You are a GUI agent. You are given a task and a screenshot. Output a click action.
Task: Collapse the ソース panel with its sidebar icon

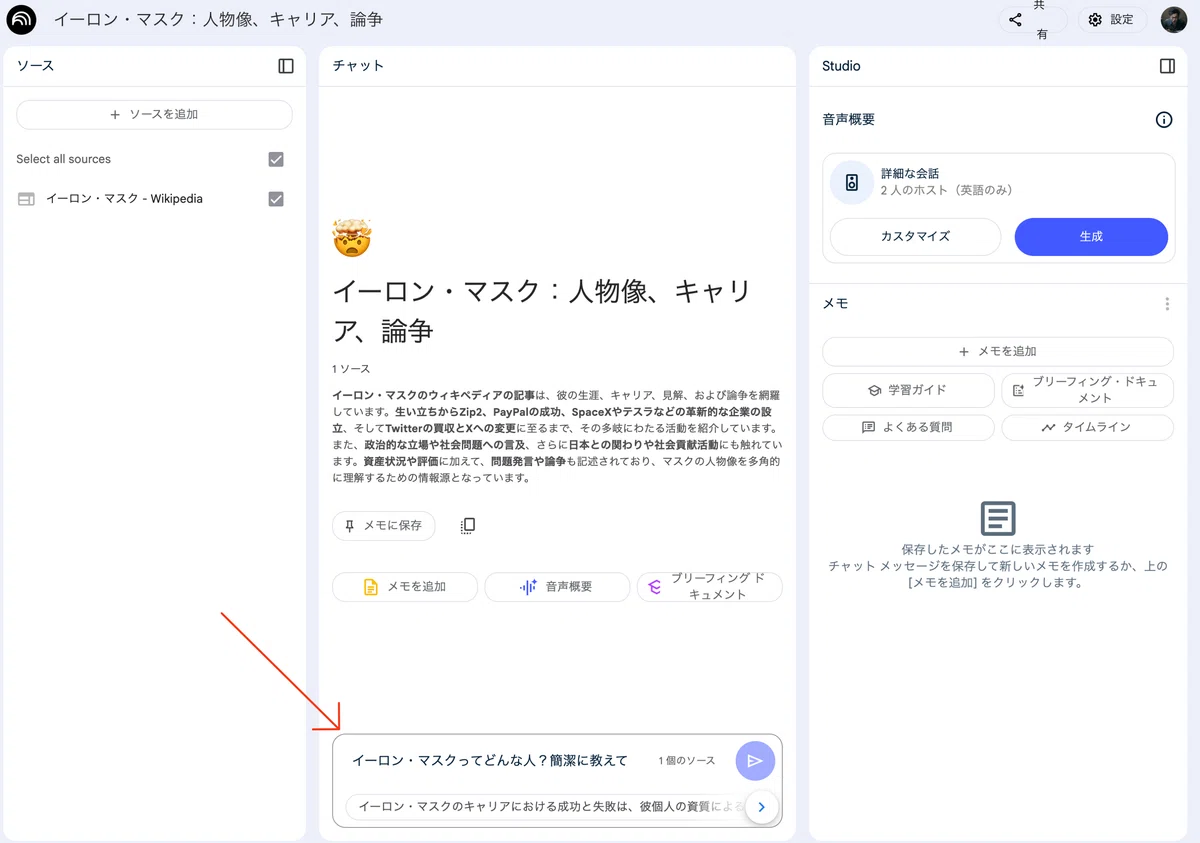point(286,66)
